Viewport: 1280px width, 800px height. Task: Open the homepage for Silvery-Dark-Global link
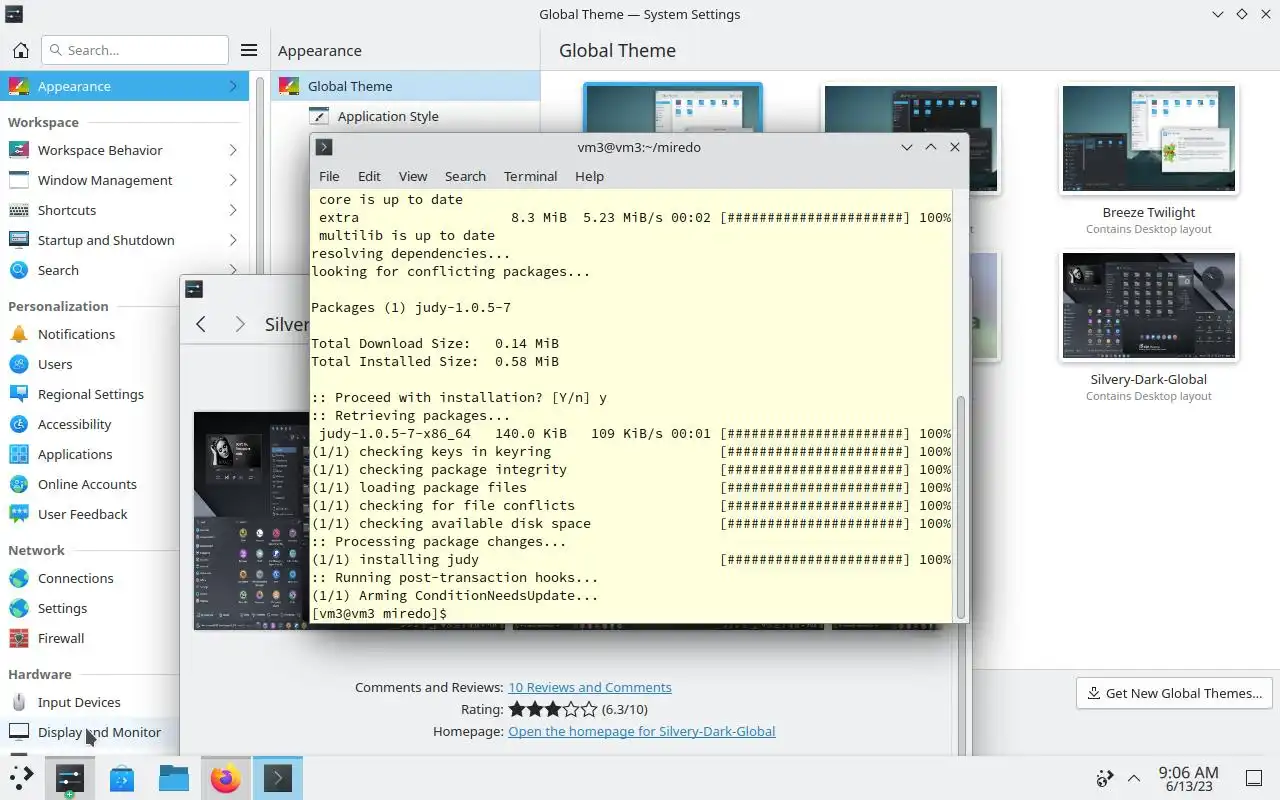pyautogui.click(x=642, y=731)
